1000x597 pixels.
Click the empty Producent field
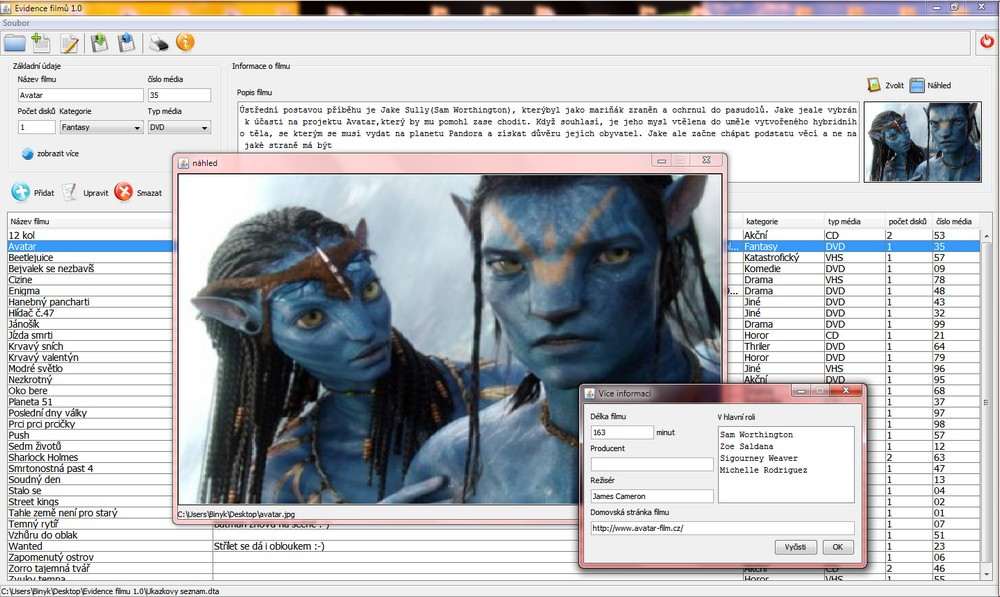pyautogui.click(x=652, y=464)
